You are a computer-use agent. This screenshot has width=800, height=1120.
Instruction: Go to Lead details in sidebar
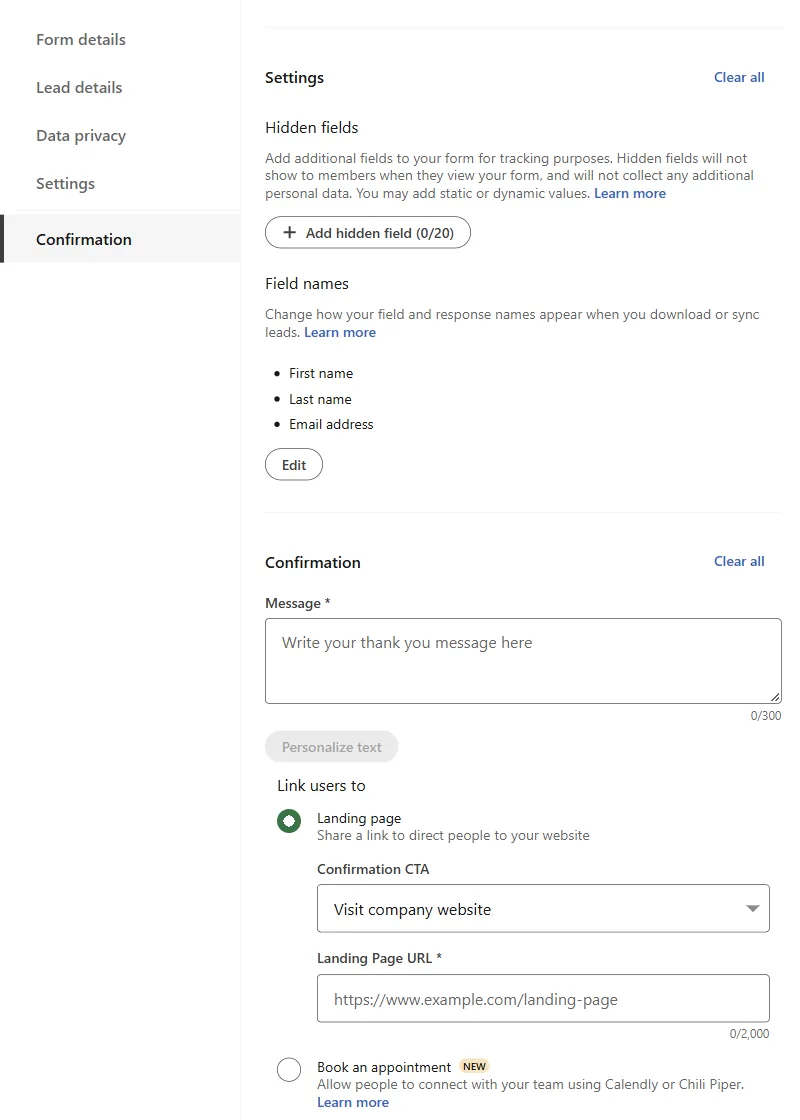(79, 87)
